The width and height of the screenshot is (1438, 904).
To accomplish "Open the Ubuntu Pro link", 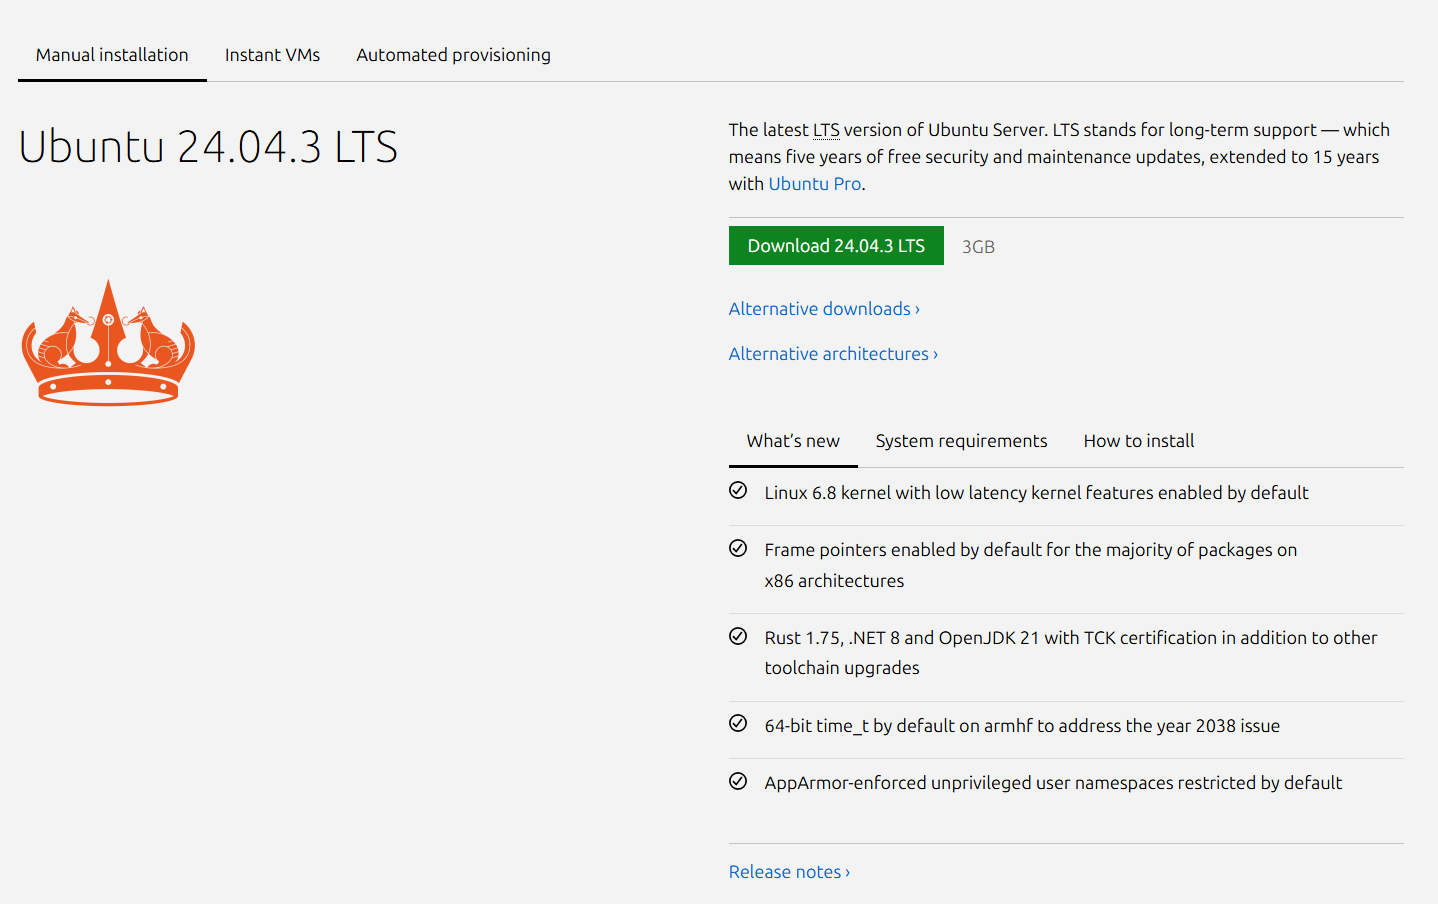I will pos(814,184).
